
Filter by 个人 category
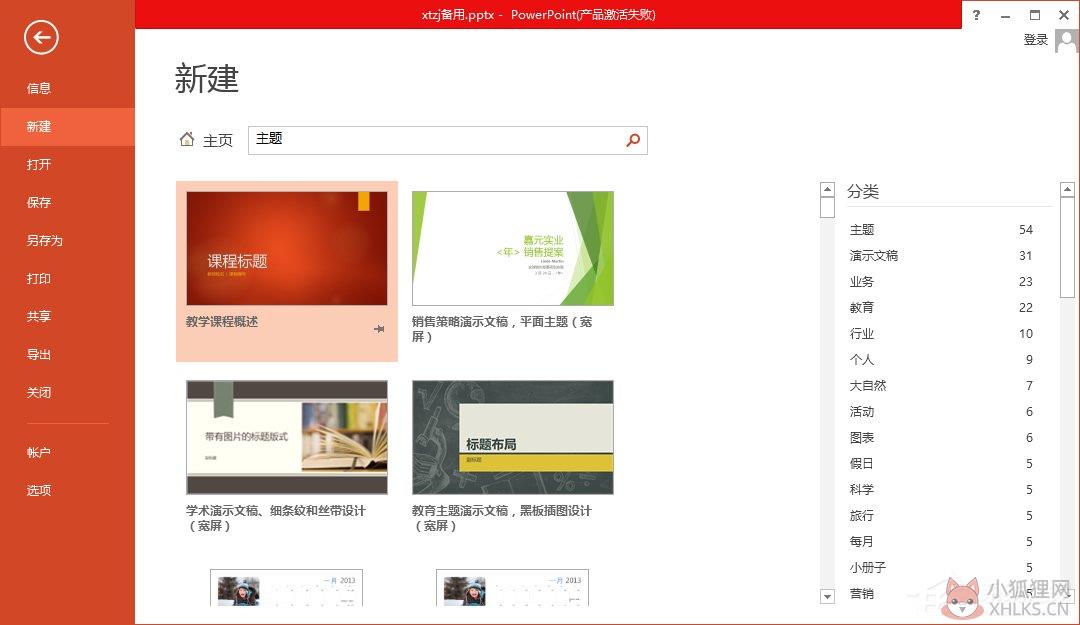(x=941, y=360)
